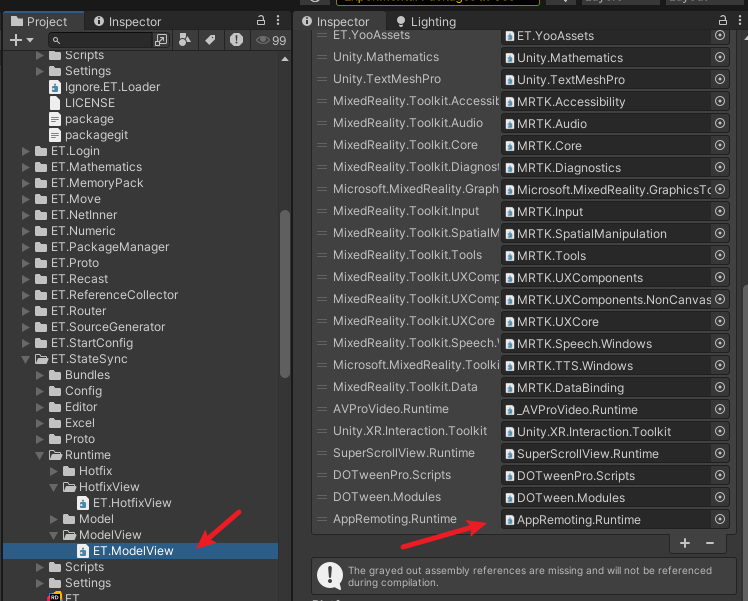Open object picker for MRTK.Core
Screen dimensions: 748x601
[x=720, y=145]
